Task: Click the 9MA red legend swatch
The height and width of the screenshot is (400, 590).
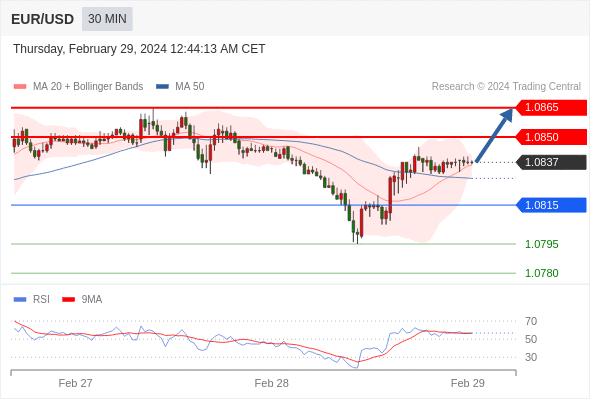Action: point(68,300)
